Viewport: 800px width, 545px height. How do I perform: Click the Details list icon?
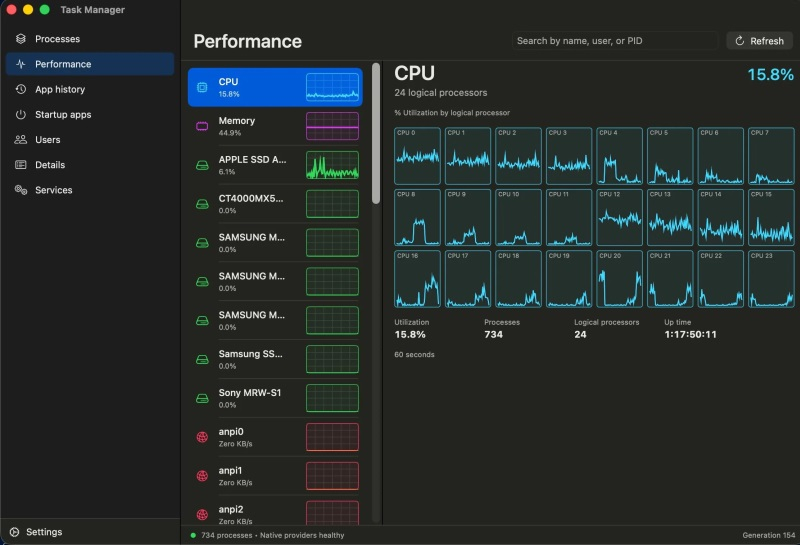point(20,164)
